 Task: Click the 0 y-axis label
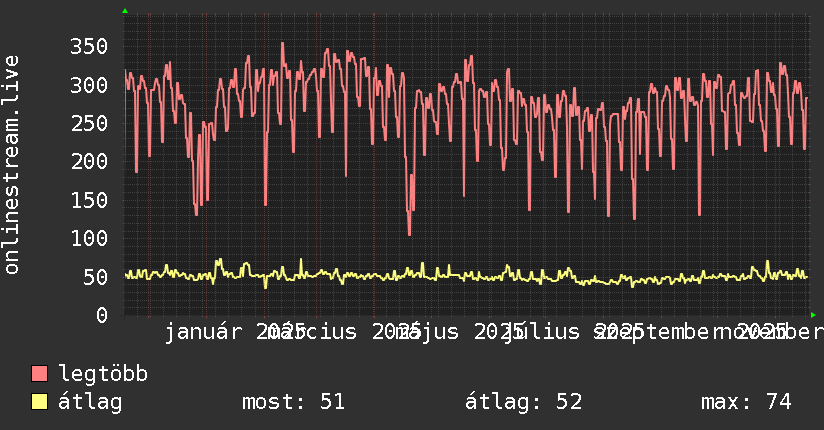click(102, 315)
